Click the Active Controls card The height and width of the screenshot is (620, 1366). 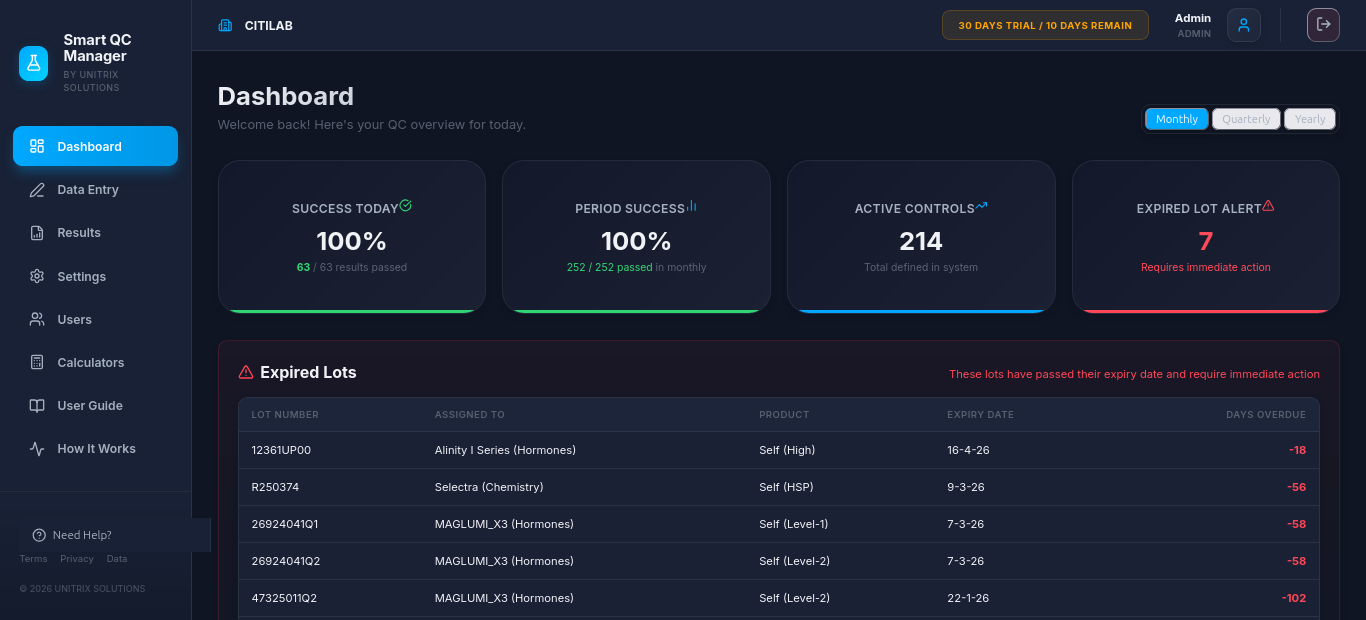(x=921, y=237)
